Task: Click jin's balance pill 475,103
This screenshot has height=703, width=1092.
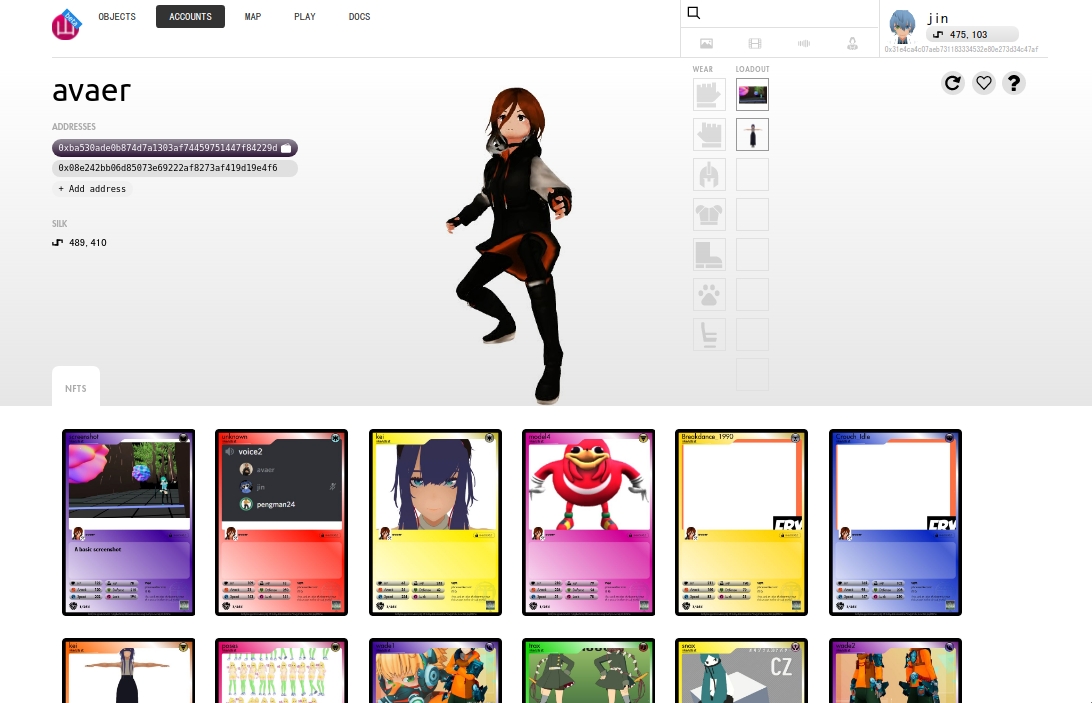Action: tap(972, 35)
